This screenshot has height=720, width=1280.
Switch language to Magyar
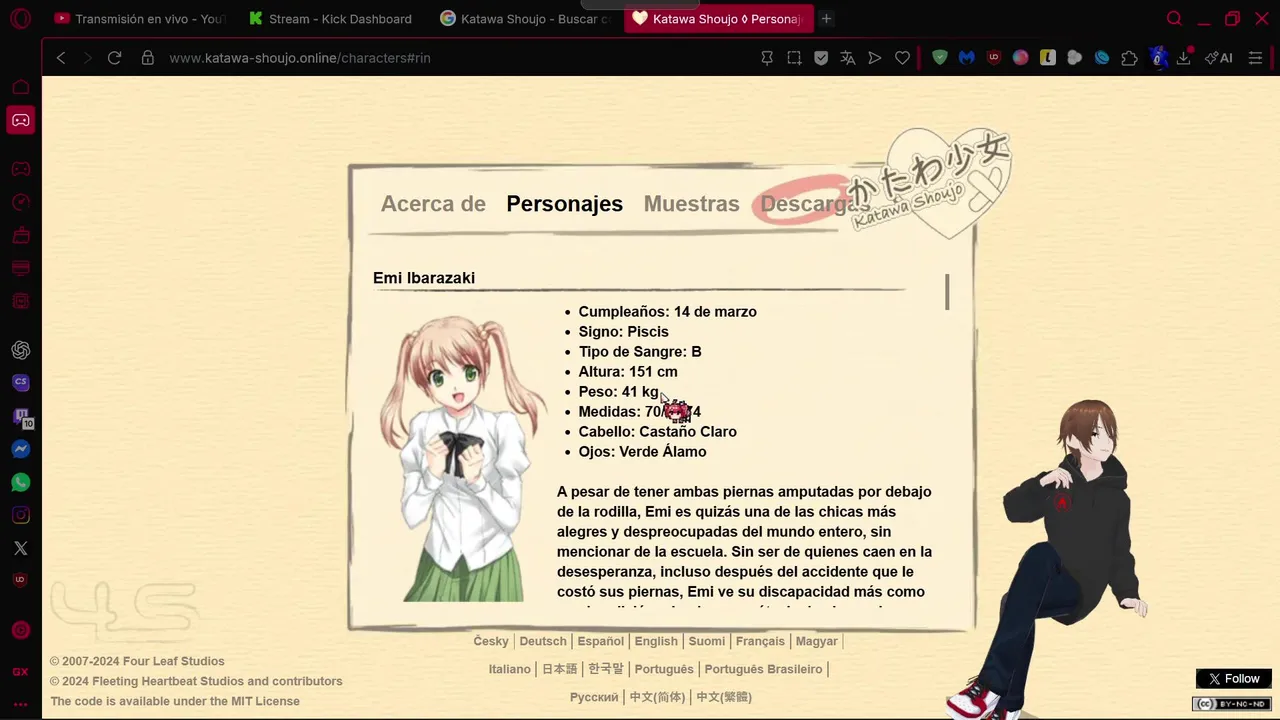click(x=817, y=641)
